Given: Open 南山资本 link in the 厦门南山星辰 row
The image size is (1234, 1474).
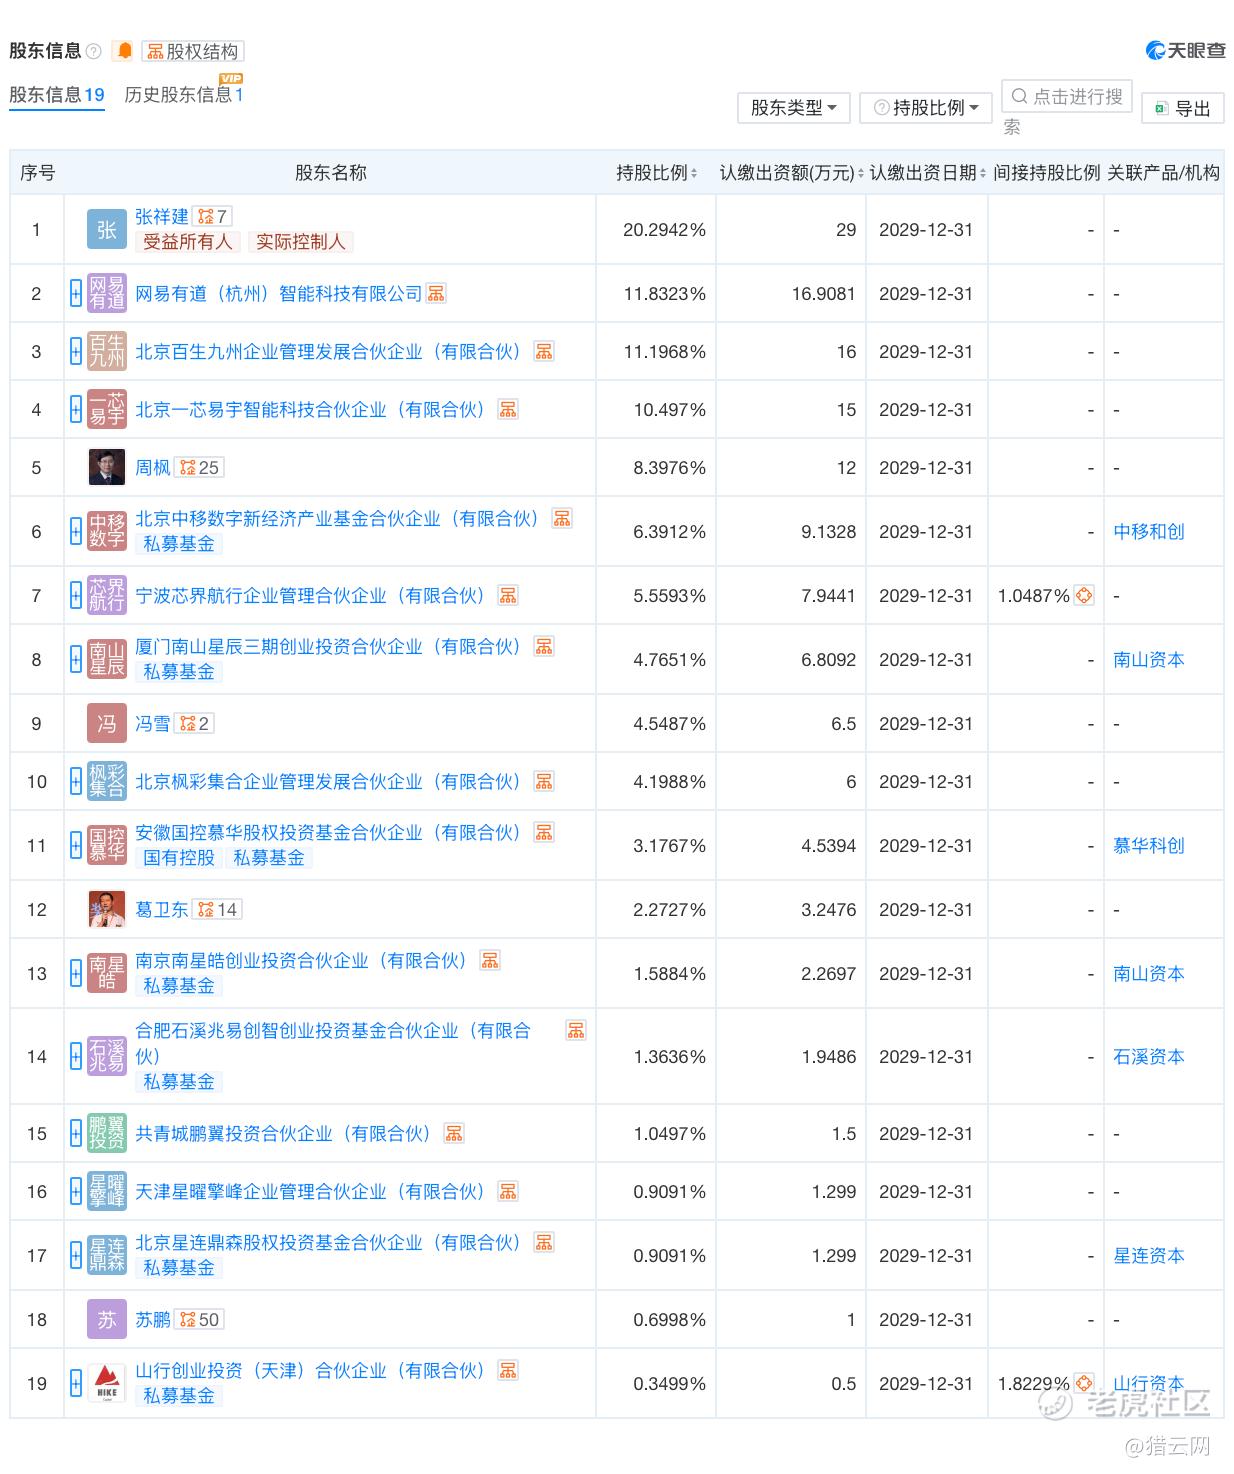Looking at the screenshot, I should pos(1149,660).
